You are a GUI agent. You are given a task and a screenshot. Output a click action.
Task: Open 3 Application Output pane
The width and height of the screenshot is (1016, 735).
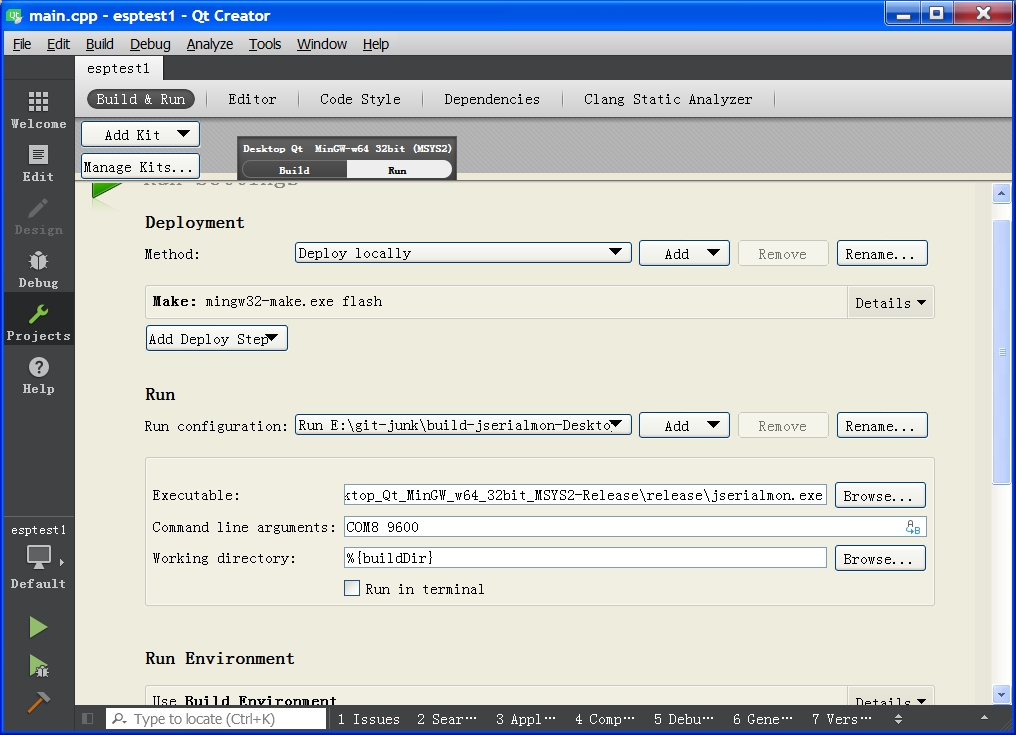click(x=526, y=719)
